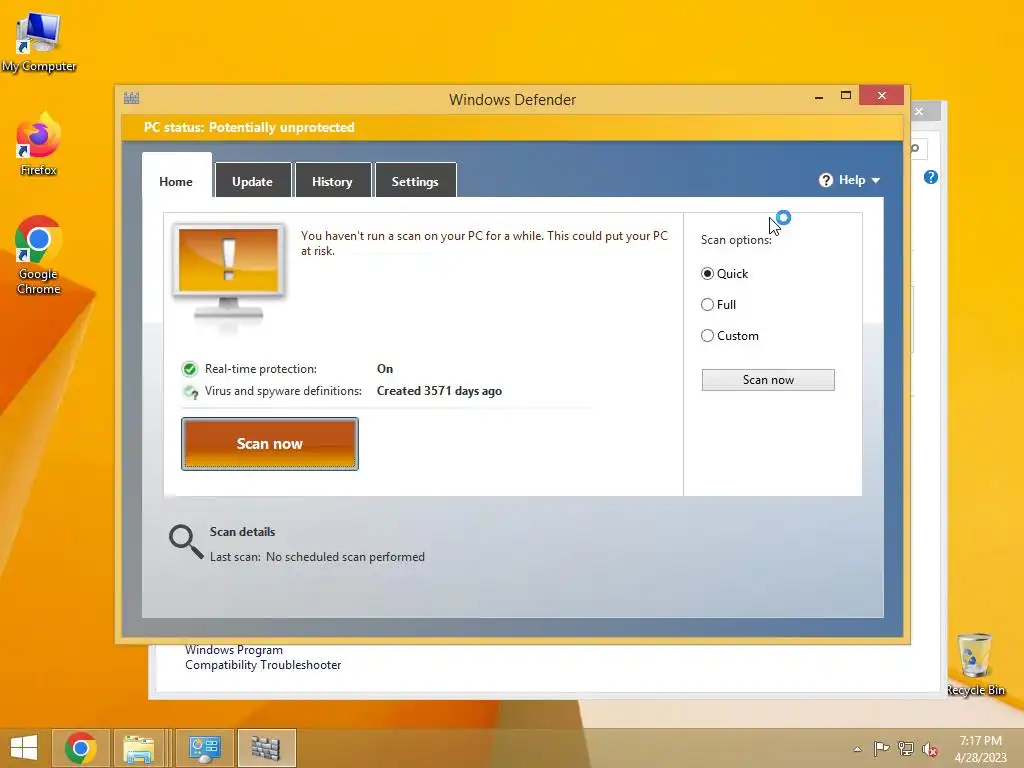1024x768 pixels.
Task: Click the muted volume tray icon
Action: click(x=930, y=749)
